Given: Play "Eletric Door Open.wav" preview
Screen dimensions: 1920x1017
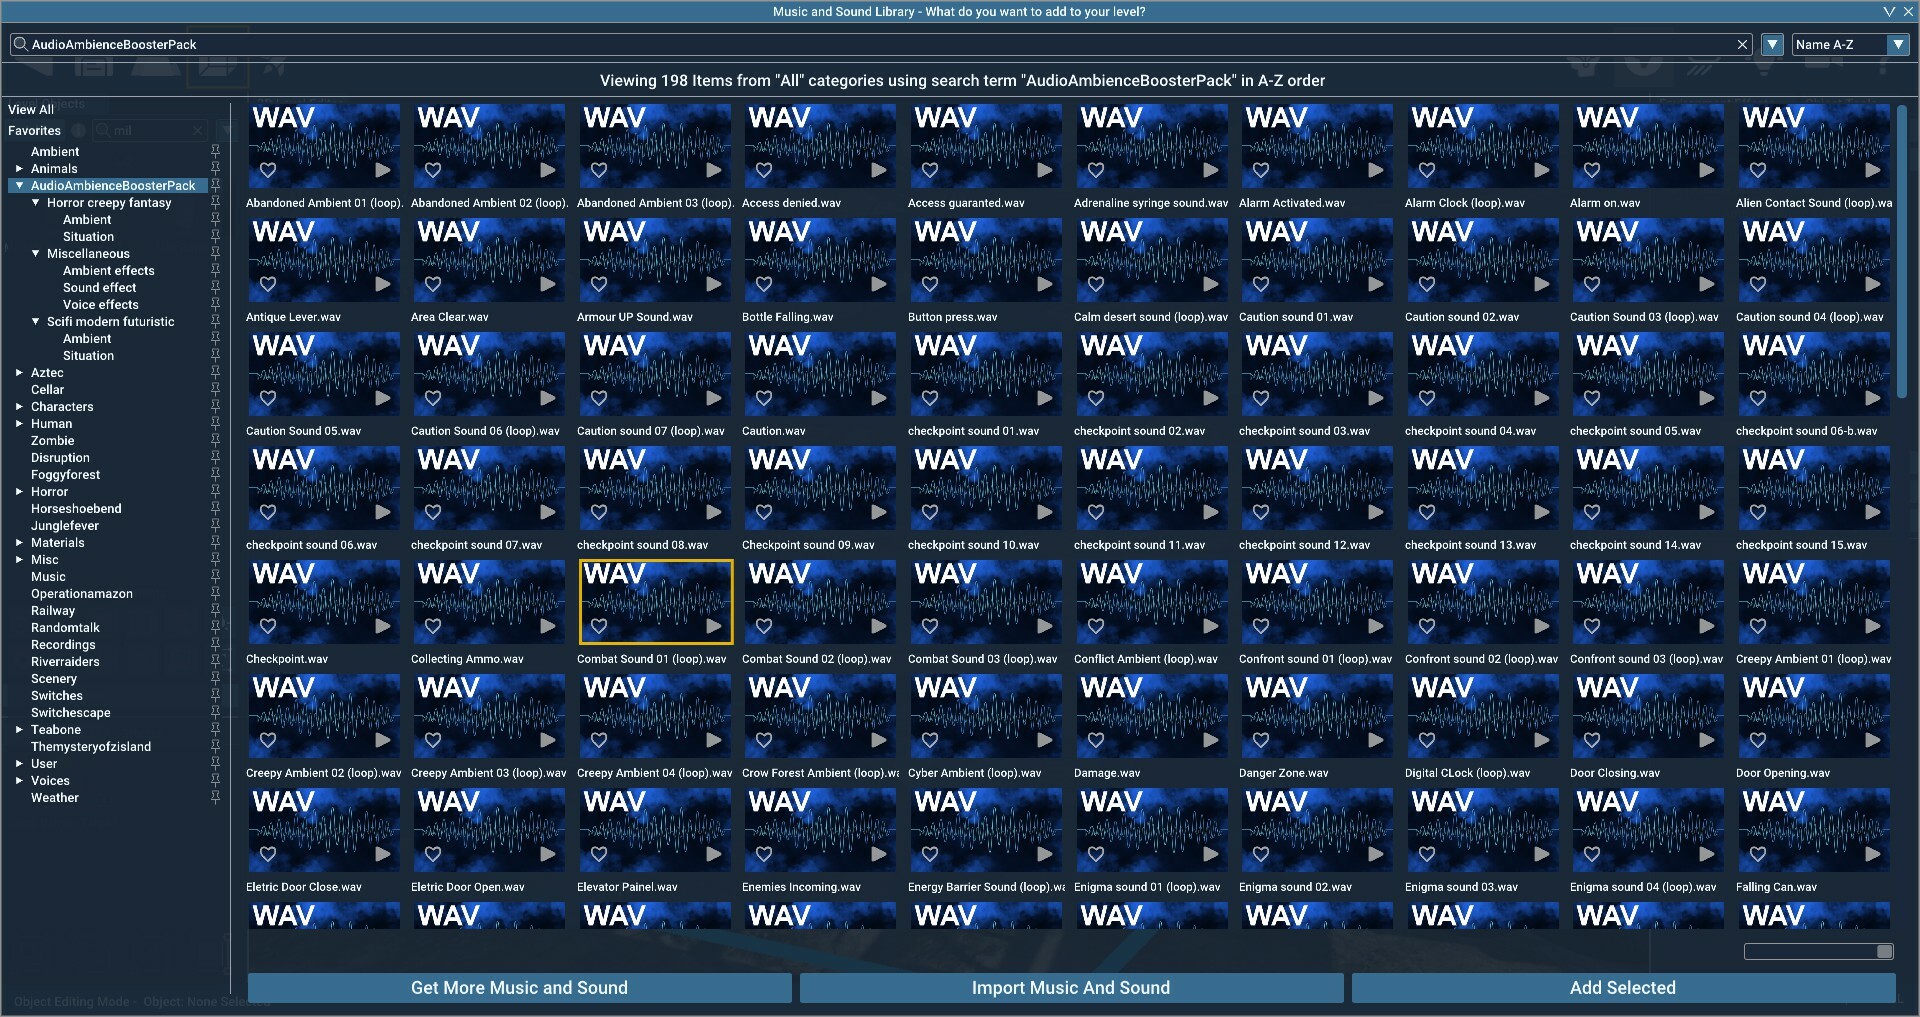Looking at the screenshot, I should (546, 854).
